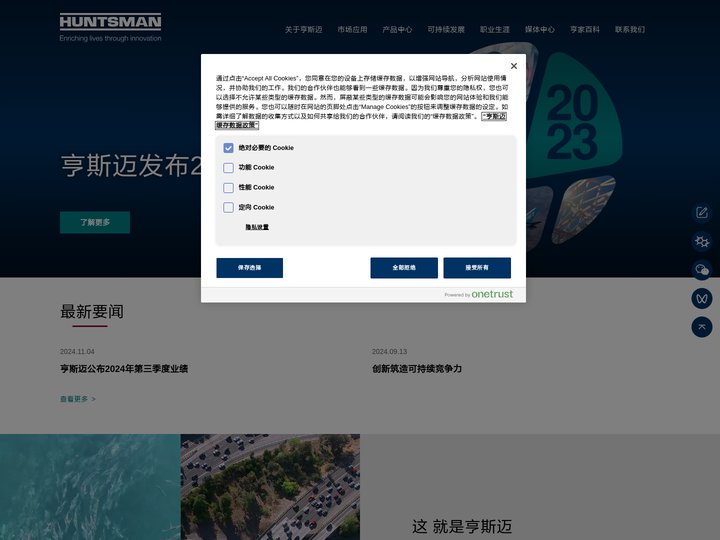Click the 查看更多 link
The width and height of the screenshot is (720, 540).
tap(78, 399)
